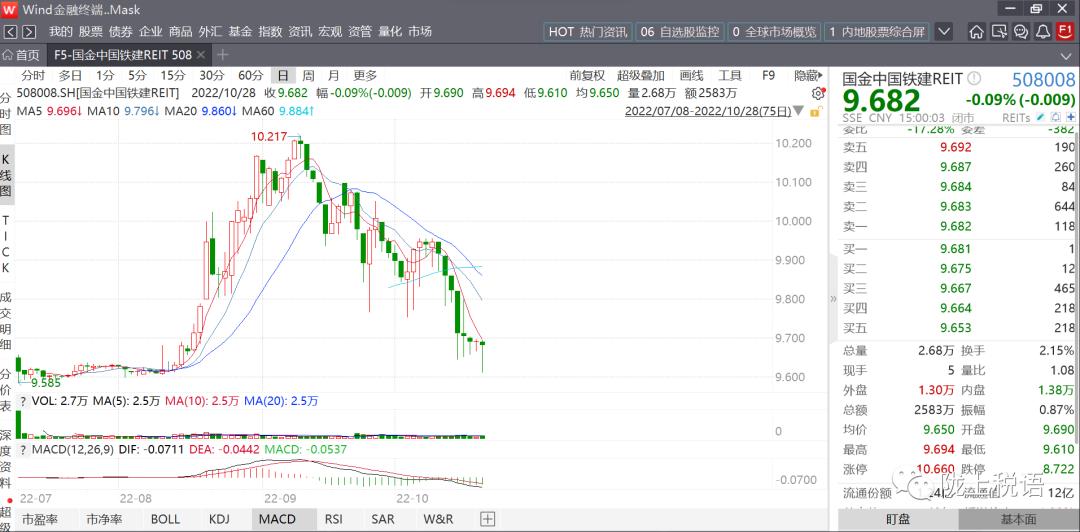Open the 前复权 adjustment dropdown
1080x532 pixels.
(x=587, y=76)
